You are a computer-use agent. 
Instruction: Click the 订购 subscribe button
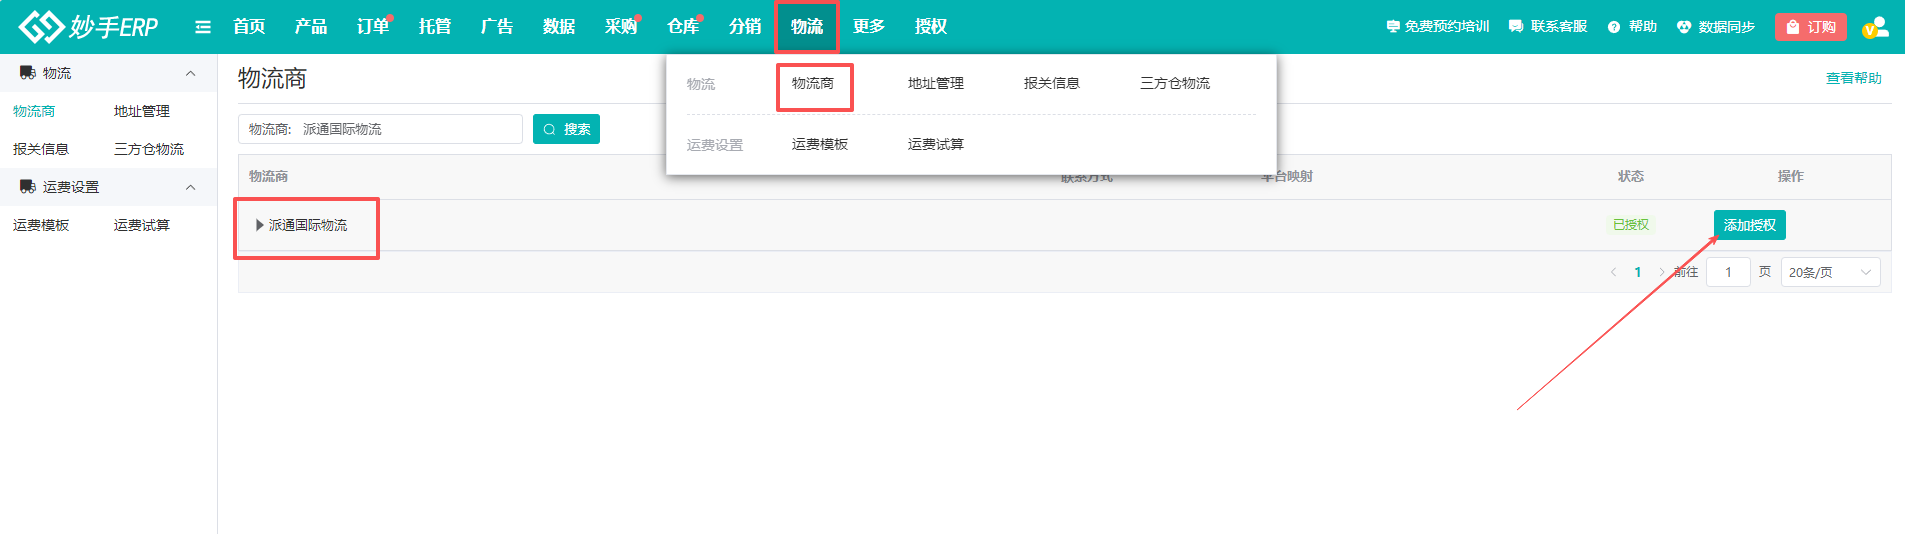[x=1810, y=27]
